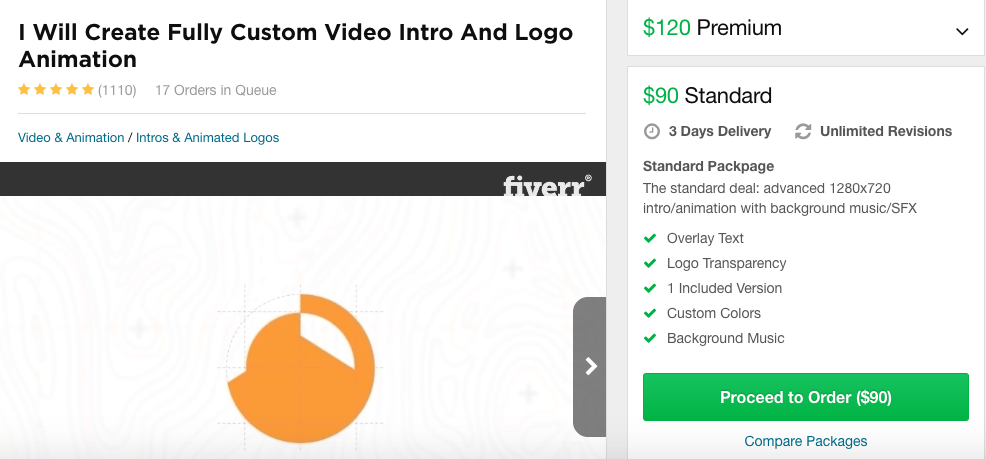
Task: Click the checkmark beside Custom Colors
Action: pos(651,313)
